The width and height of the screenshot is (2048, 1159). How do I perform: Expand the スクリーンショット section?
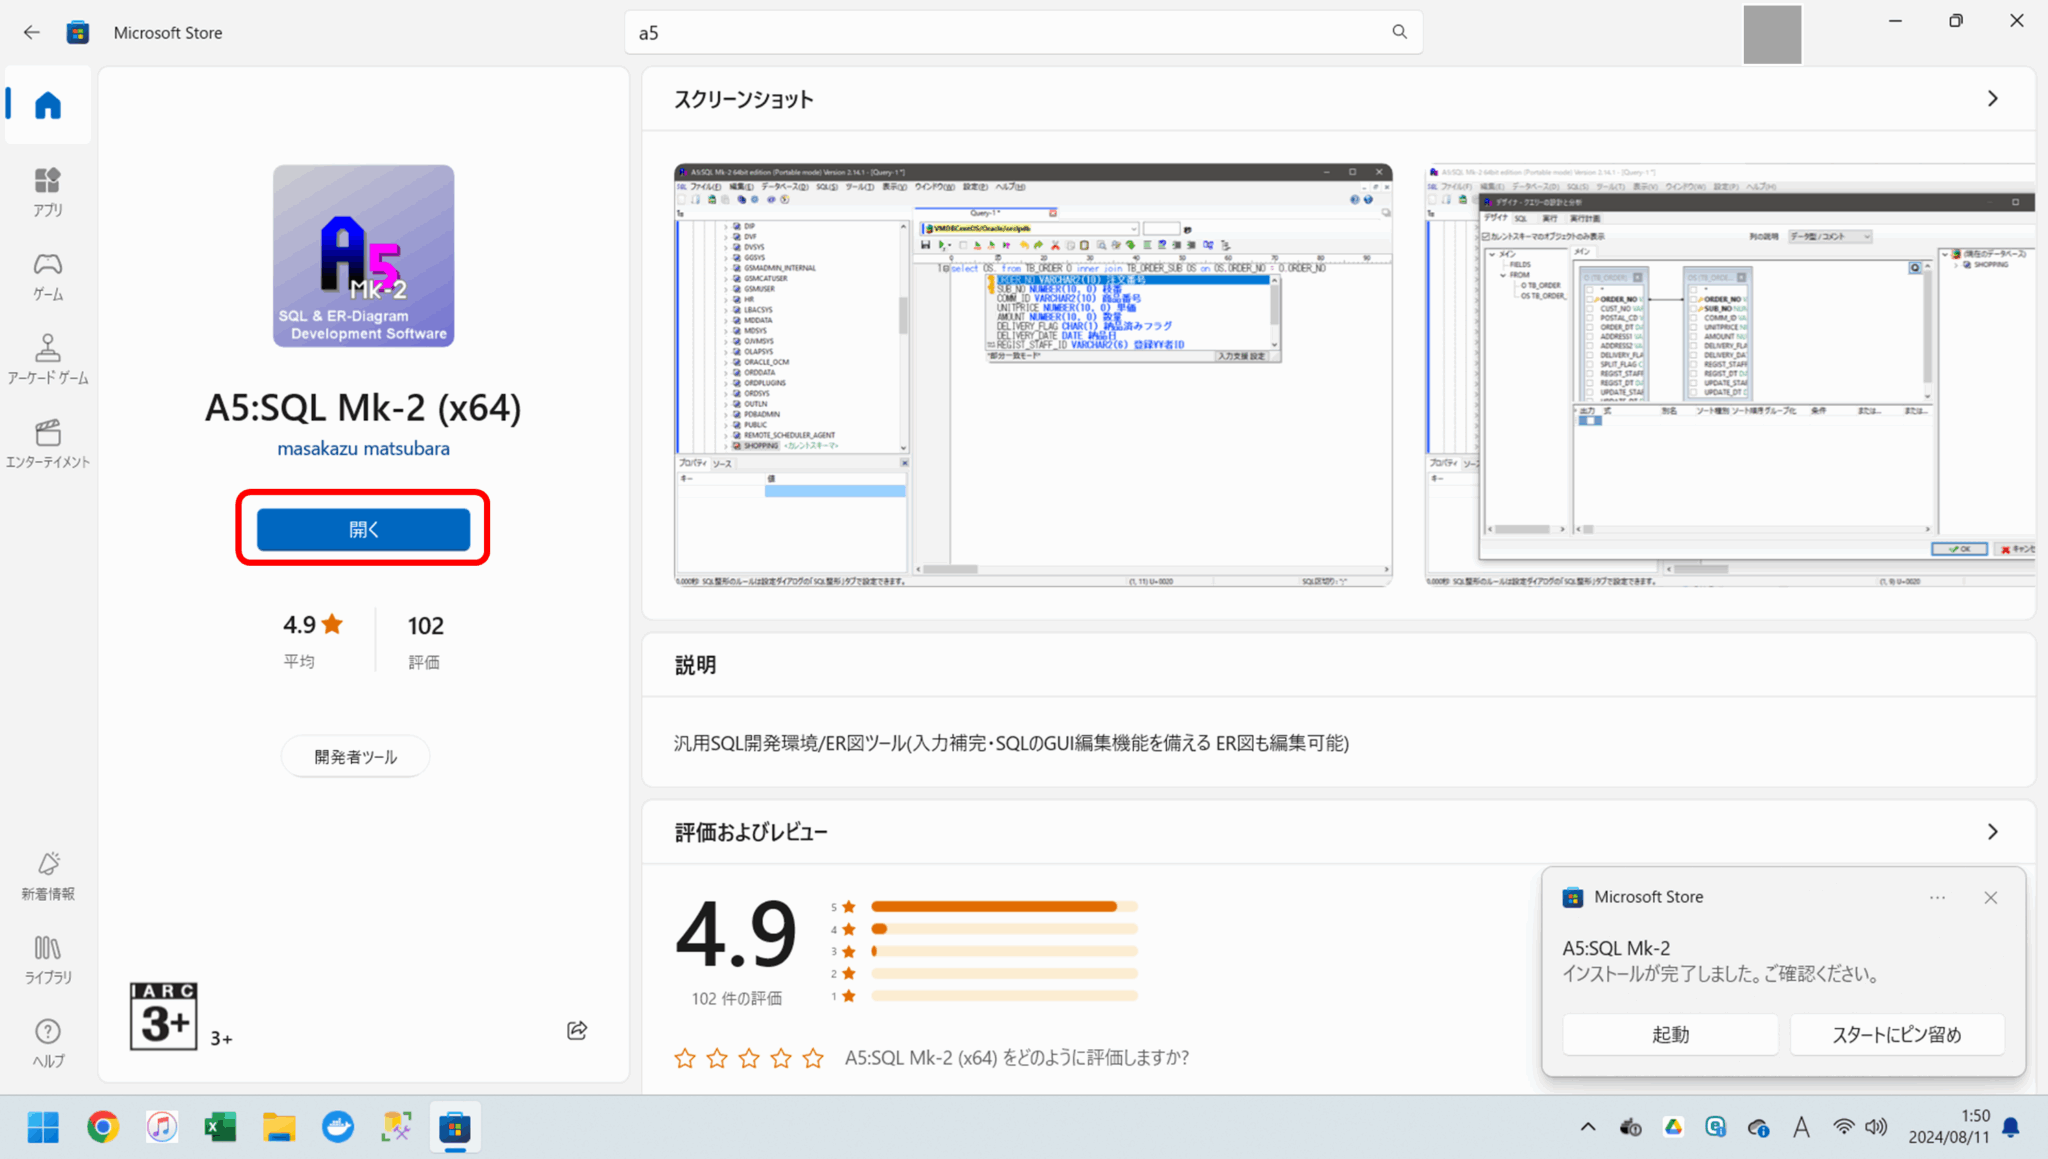click(x=1991, y=98)
